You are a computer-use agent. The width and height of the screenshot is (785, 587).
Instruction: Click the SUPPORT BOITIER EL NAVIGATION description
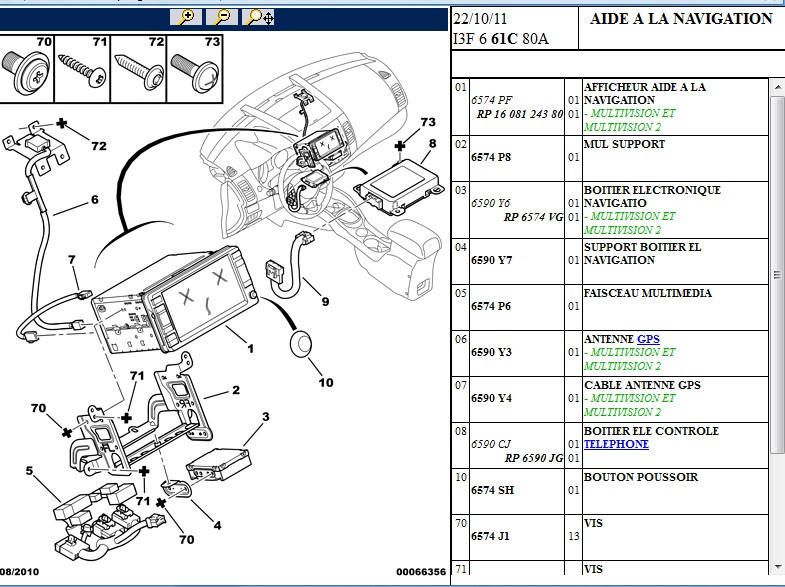[642, 254]
